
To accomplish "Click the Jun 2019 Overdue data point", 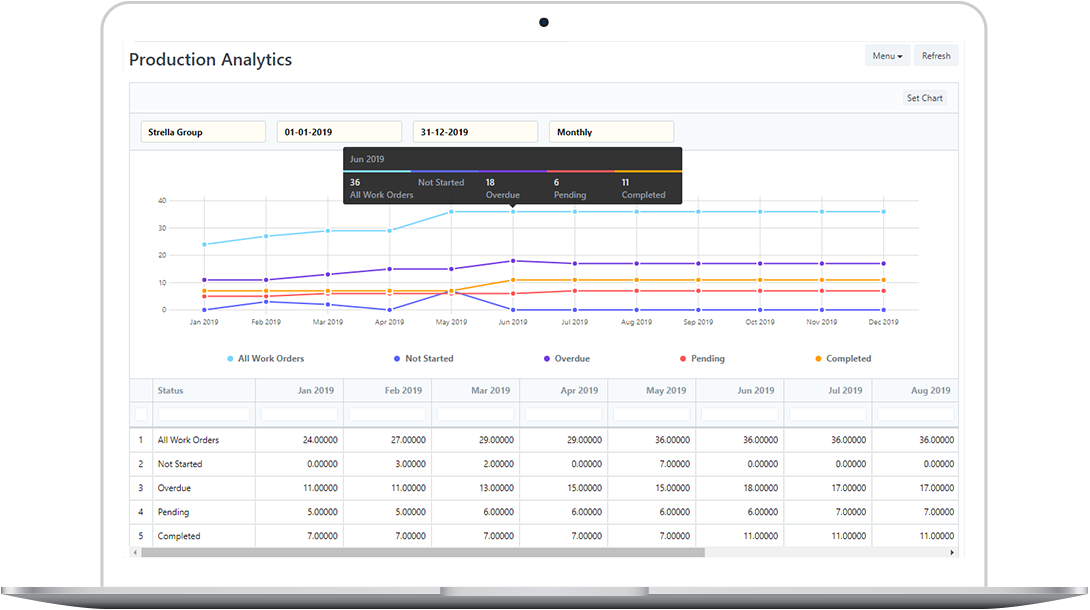I will pyautogui.click(x=513, y=261).
